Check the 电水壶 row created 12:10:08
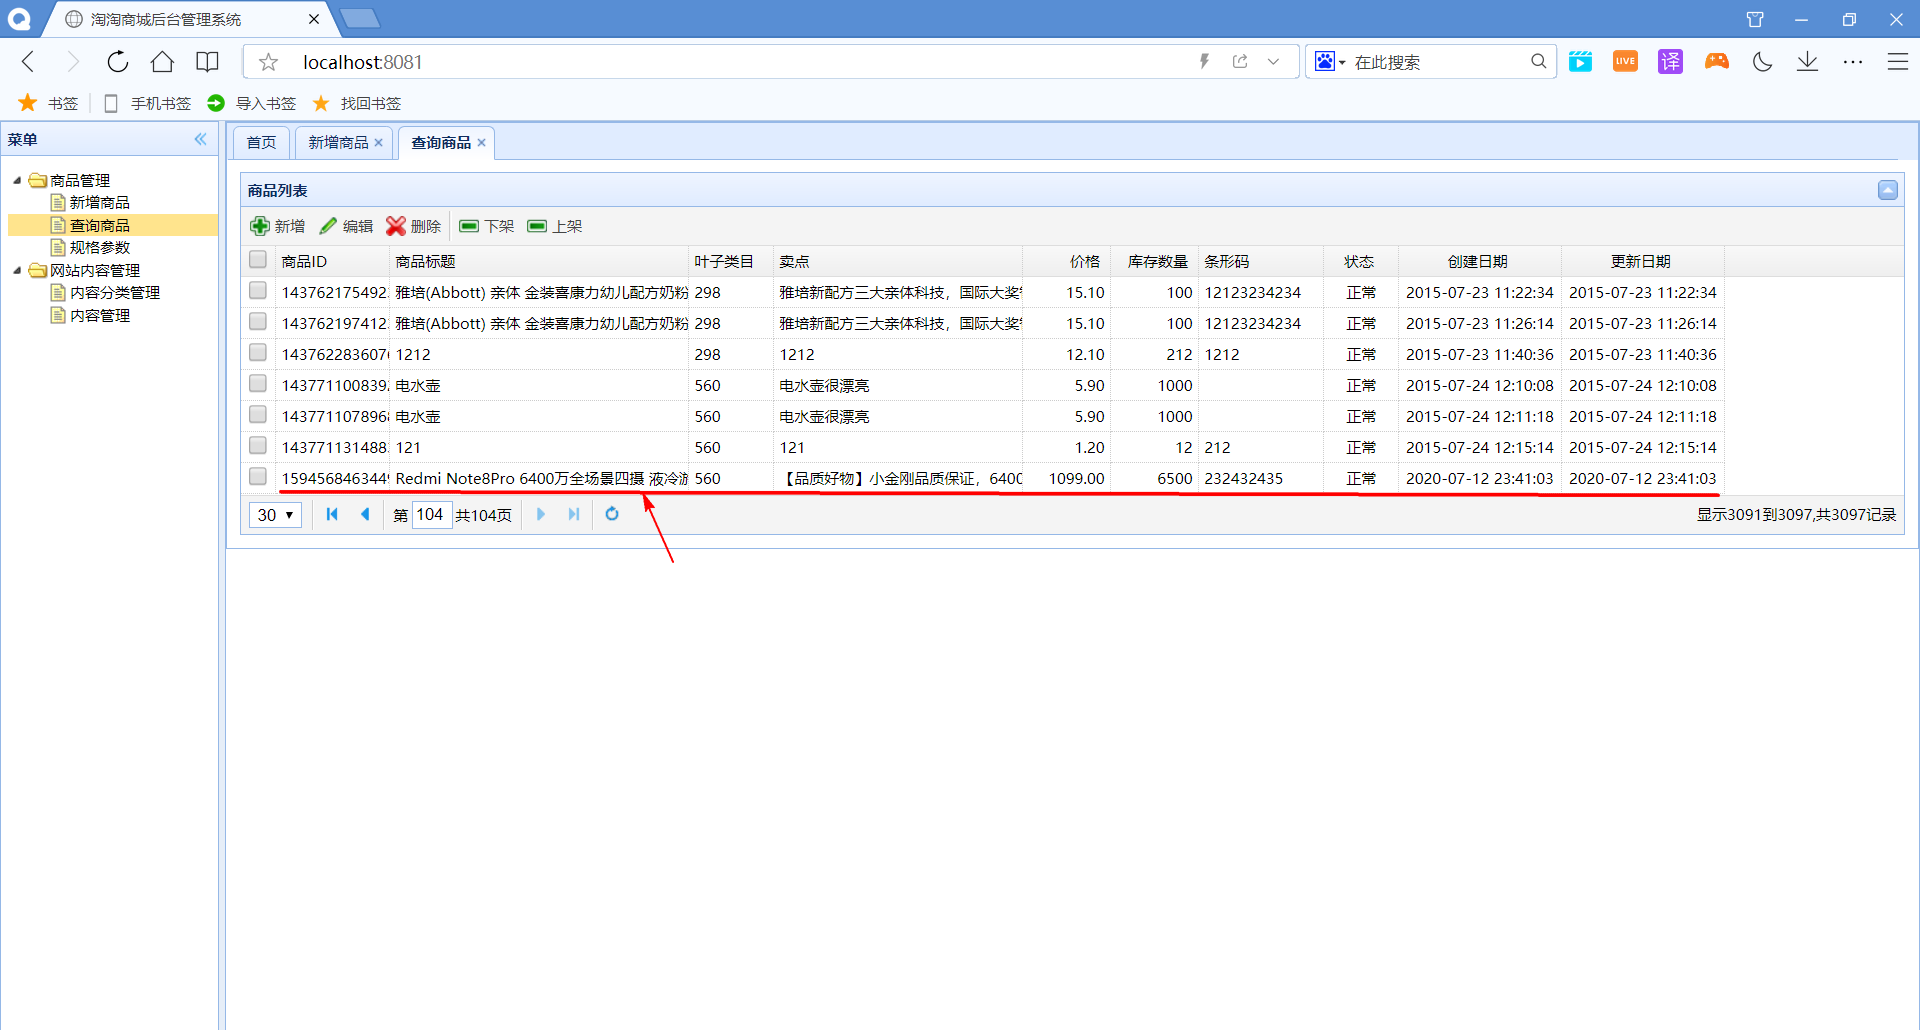 pos(258,384)
